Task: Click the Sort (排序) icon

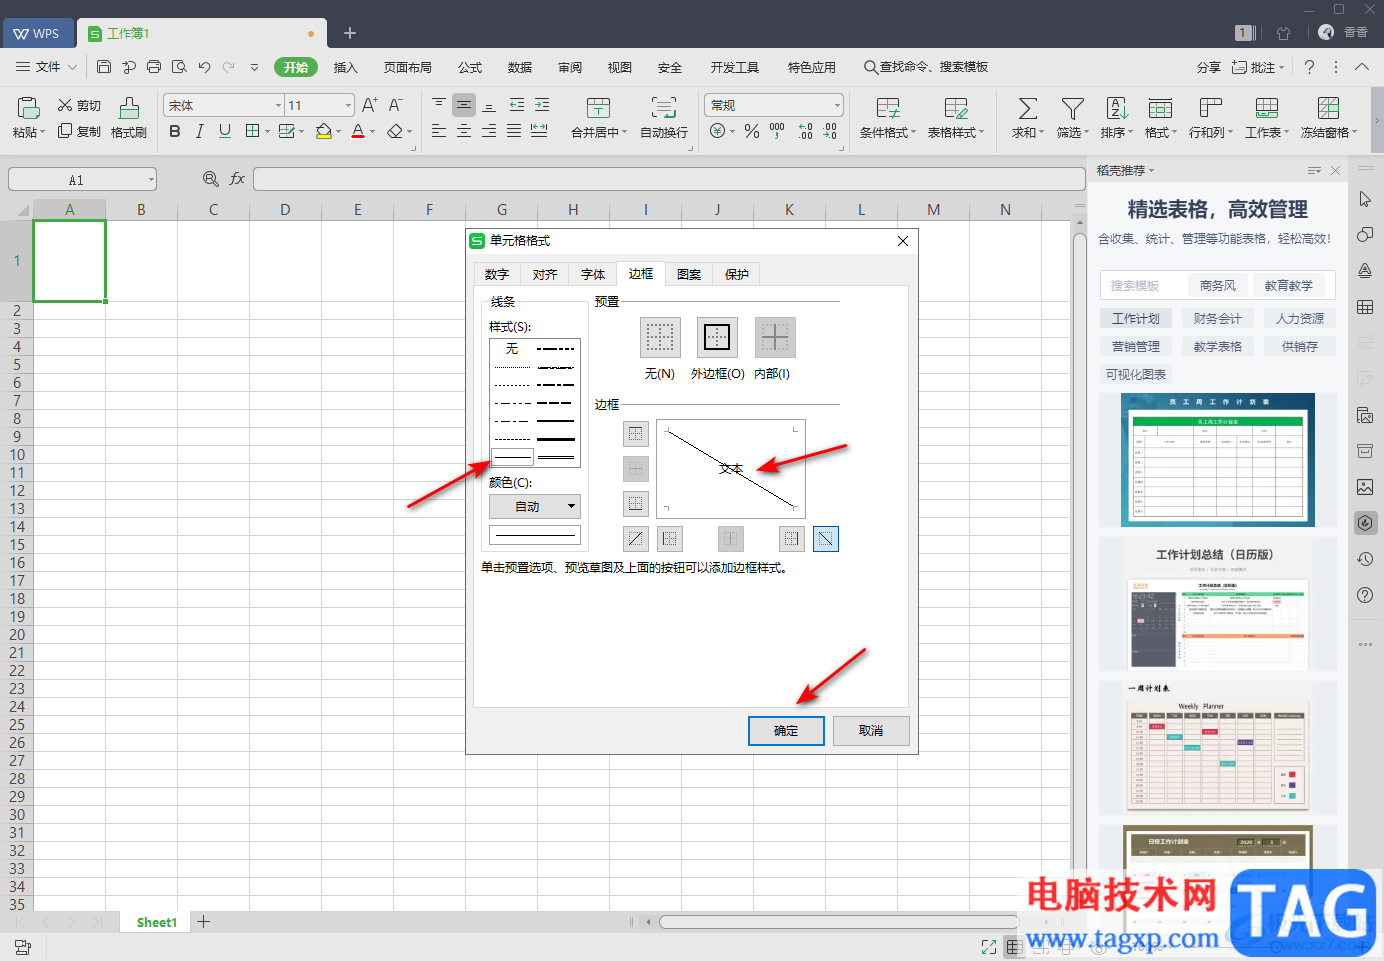Action: pos(1117,108)
